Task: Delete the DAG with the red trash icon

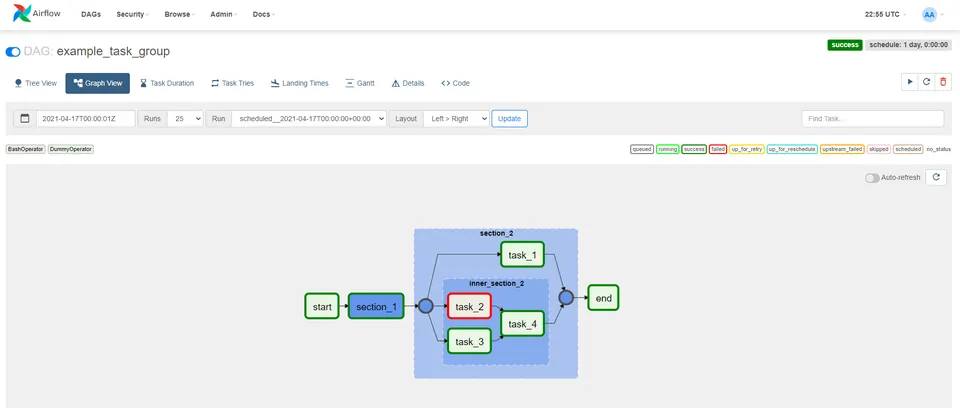Action: pos(943,81)
